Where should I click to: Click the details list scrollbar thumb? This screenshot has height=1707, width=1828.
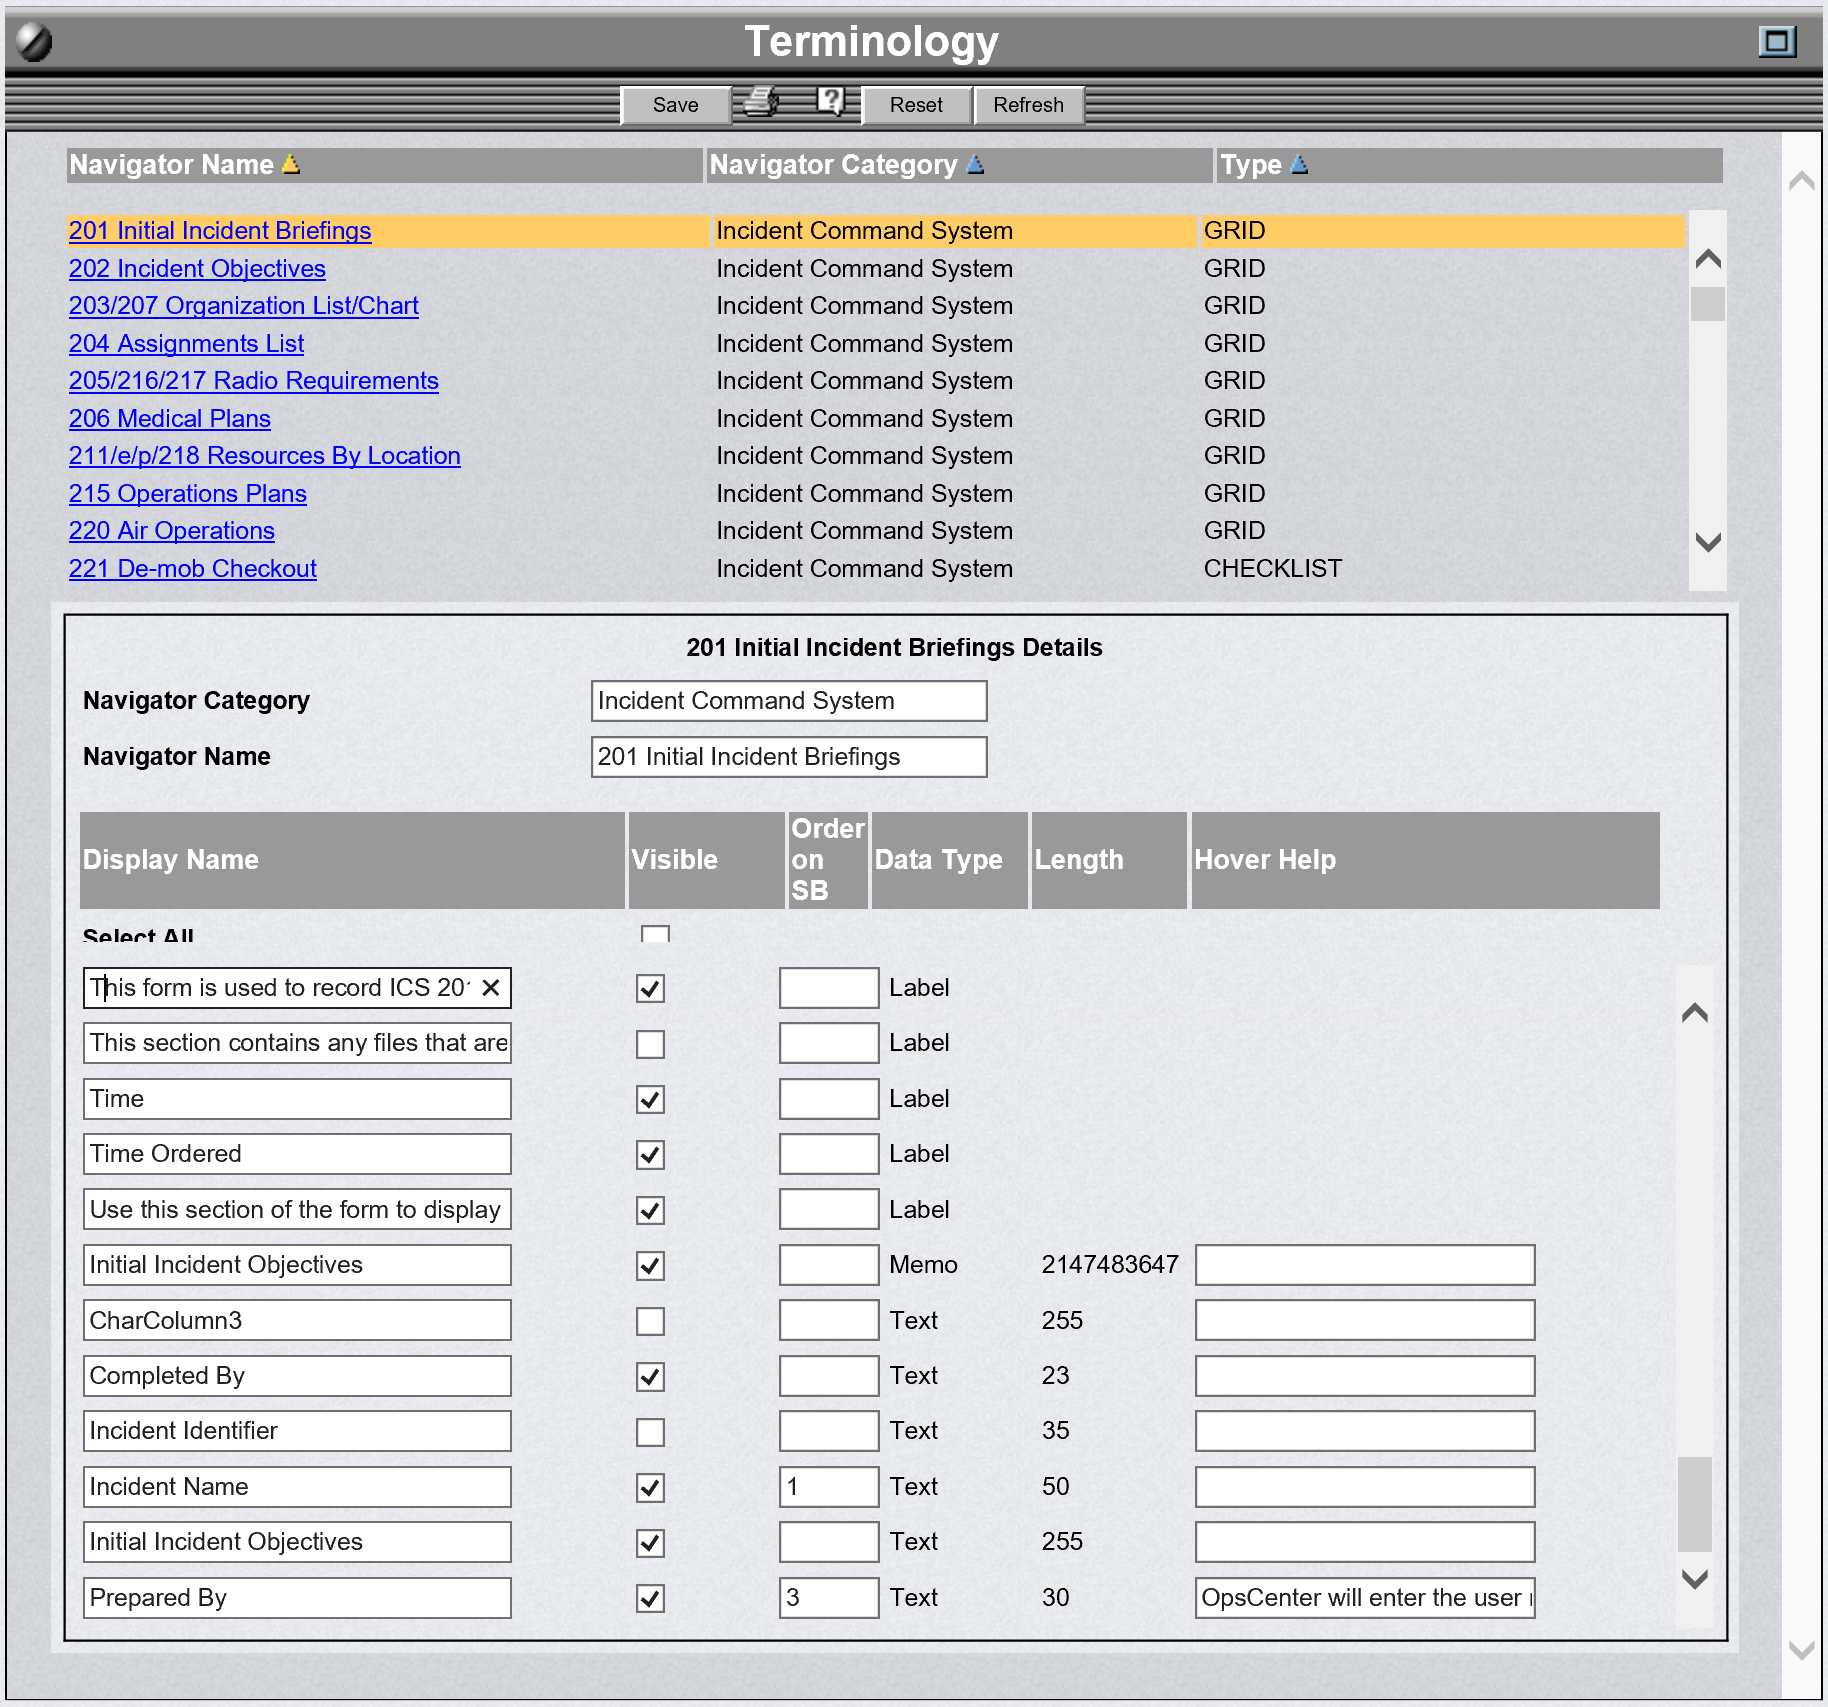click(x=1694, y=1503)
